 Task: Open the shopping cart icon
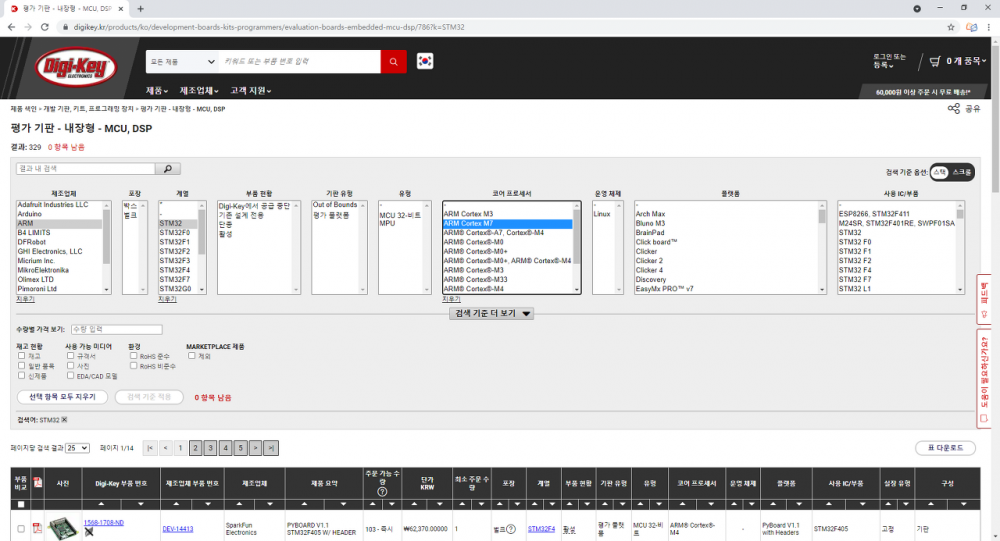(935, 62)
